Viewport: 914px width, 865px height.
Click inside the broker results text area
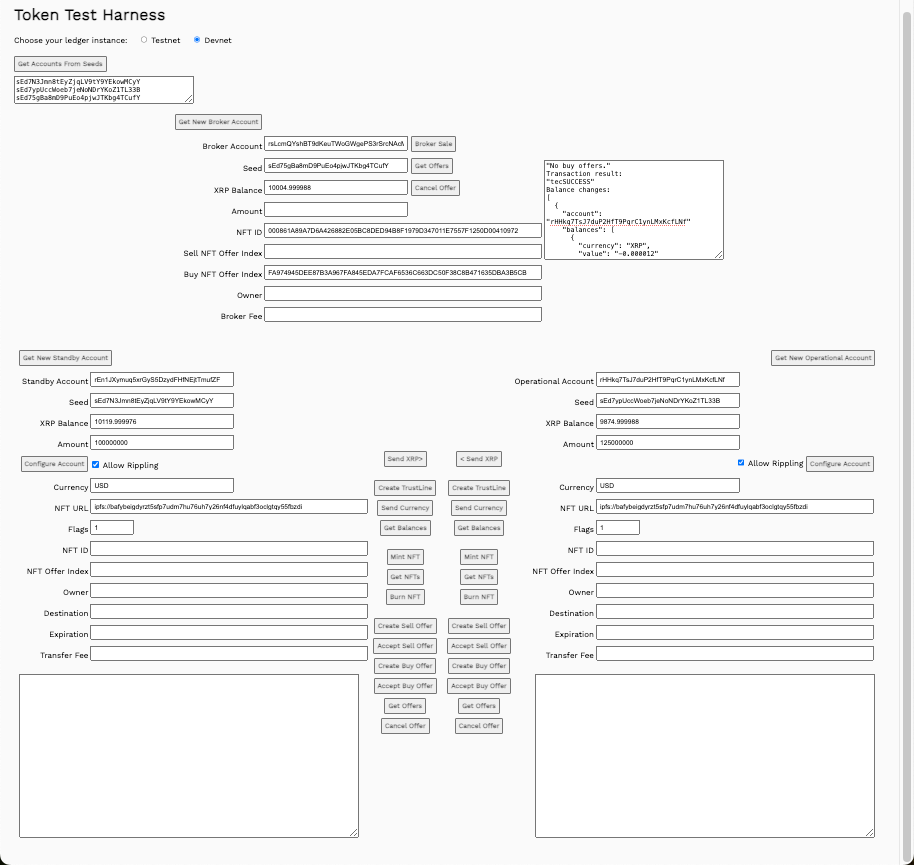[634, 209]
